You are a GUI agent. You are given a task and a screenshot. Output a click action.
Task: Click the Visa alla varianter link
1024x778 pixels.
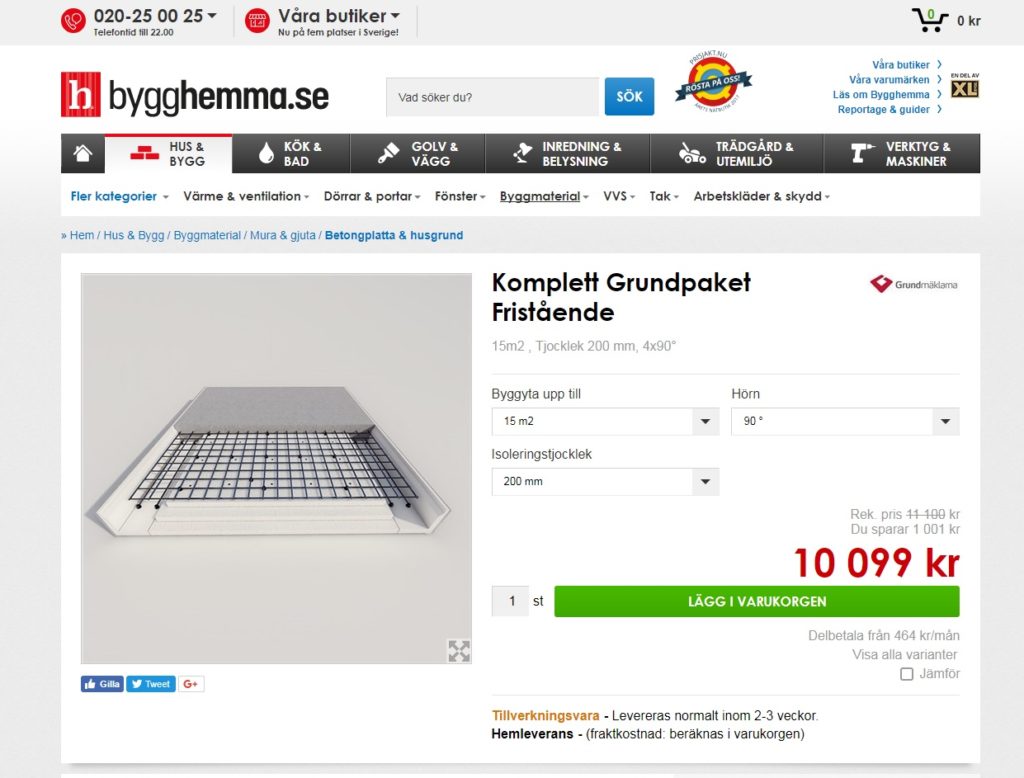click(x=904, y=655)
